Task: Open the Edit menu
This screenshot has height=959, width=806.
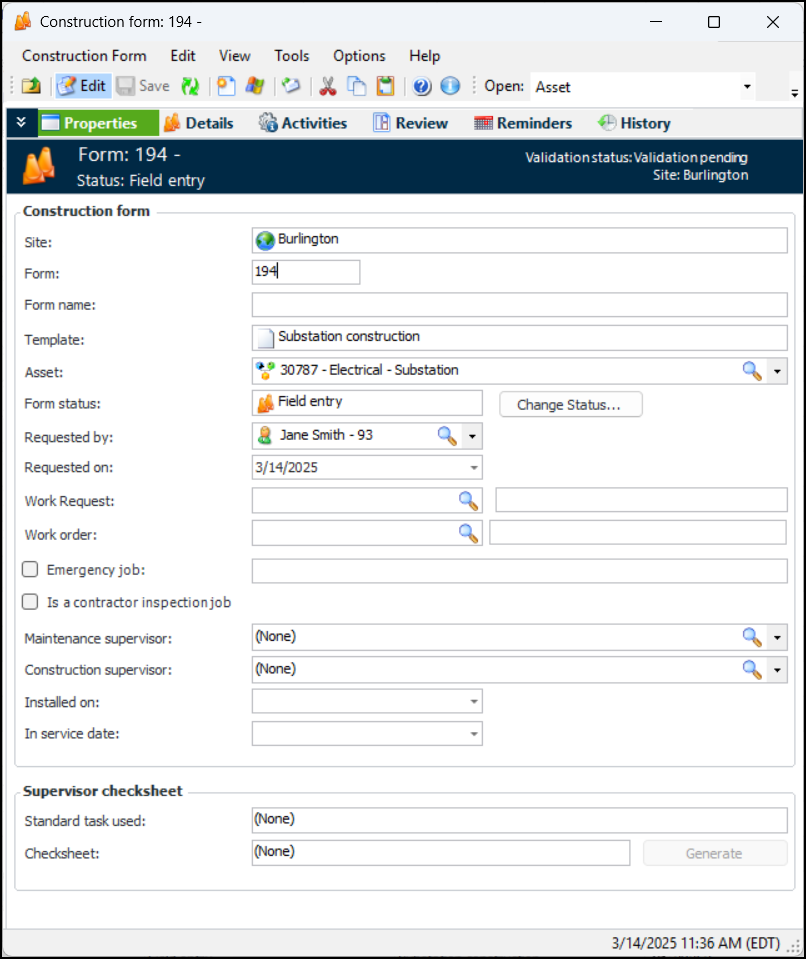Action: point(183,56)
